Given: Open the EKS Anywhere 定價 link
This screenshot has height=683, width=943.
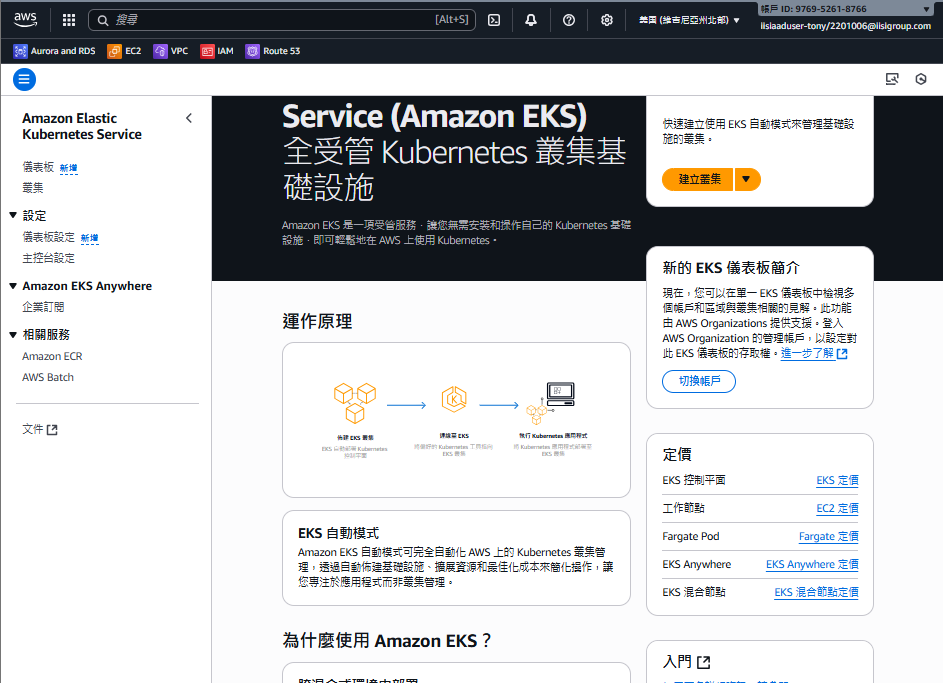Looking at the screenshot, I should pyautogui.click(x=812, y=565).
